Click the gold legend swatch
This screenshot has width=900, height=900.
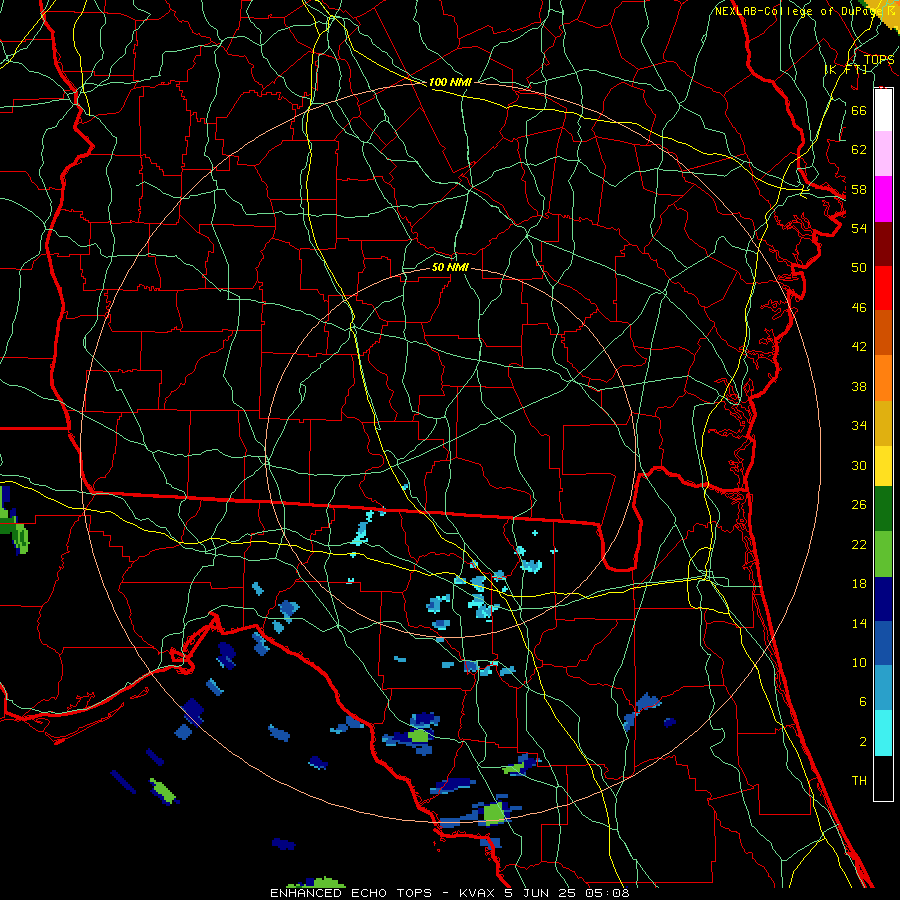[x=883, y=422]
